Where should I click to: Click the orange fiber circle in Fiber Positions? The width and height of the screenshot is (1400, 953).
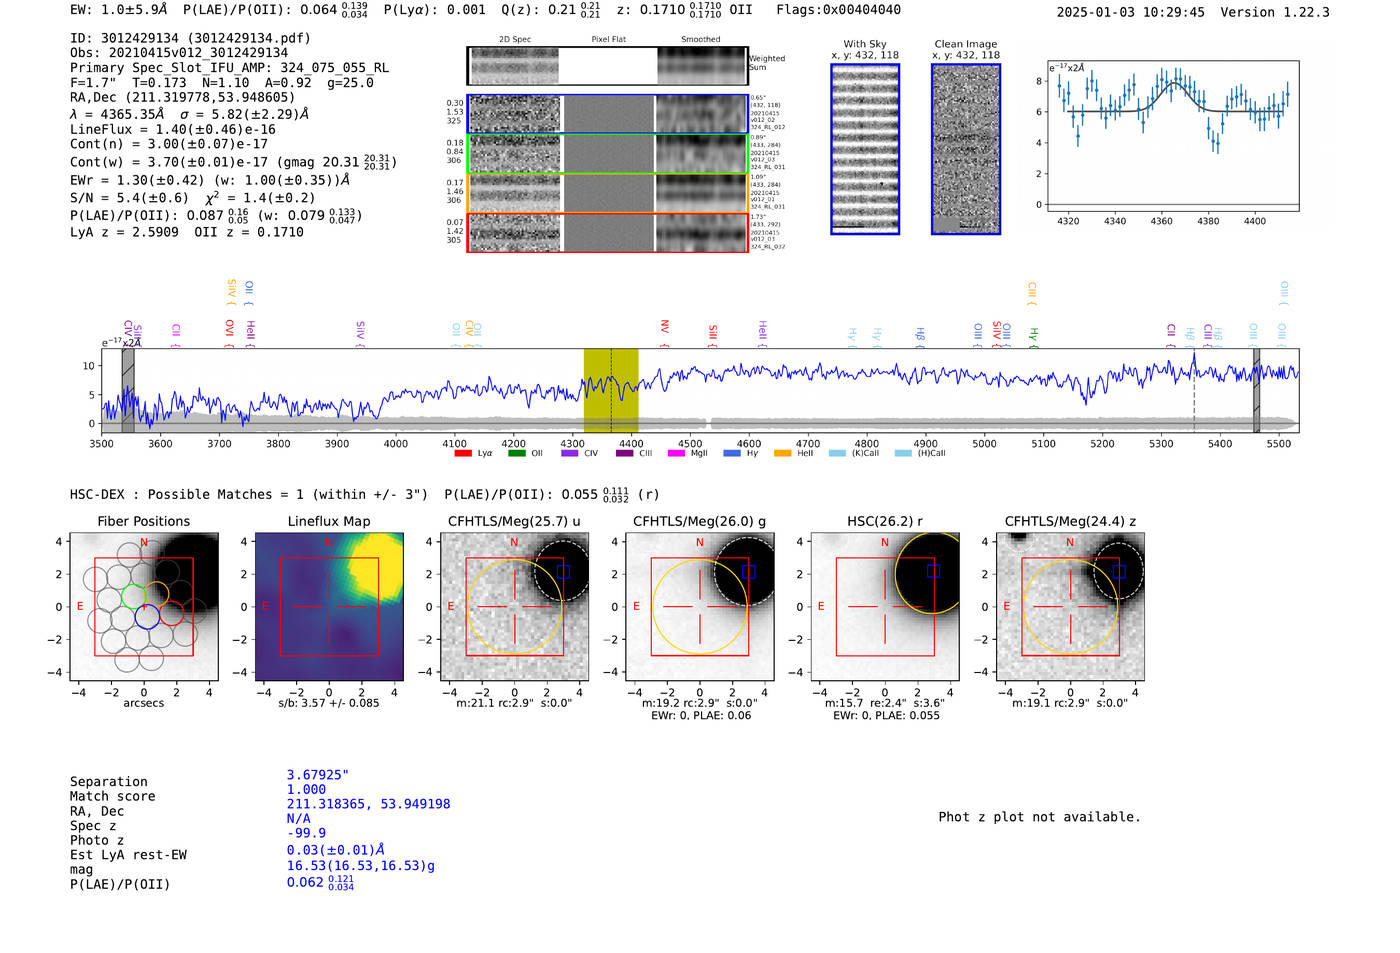click(157, 594)
